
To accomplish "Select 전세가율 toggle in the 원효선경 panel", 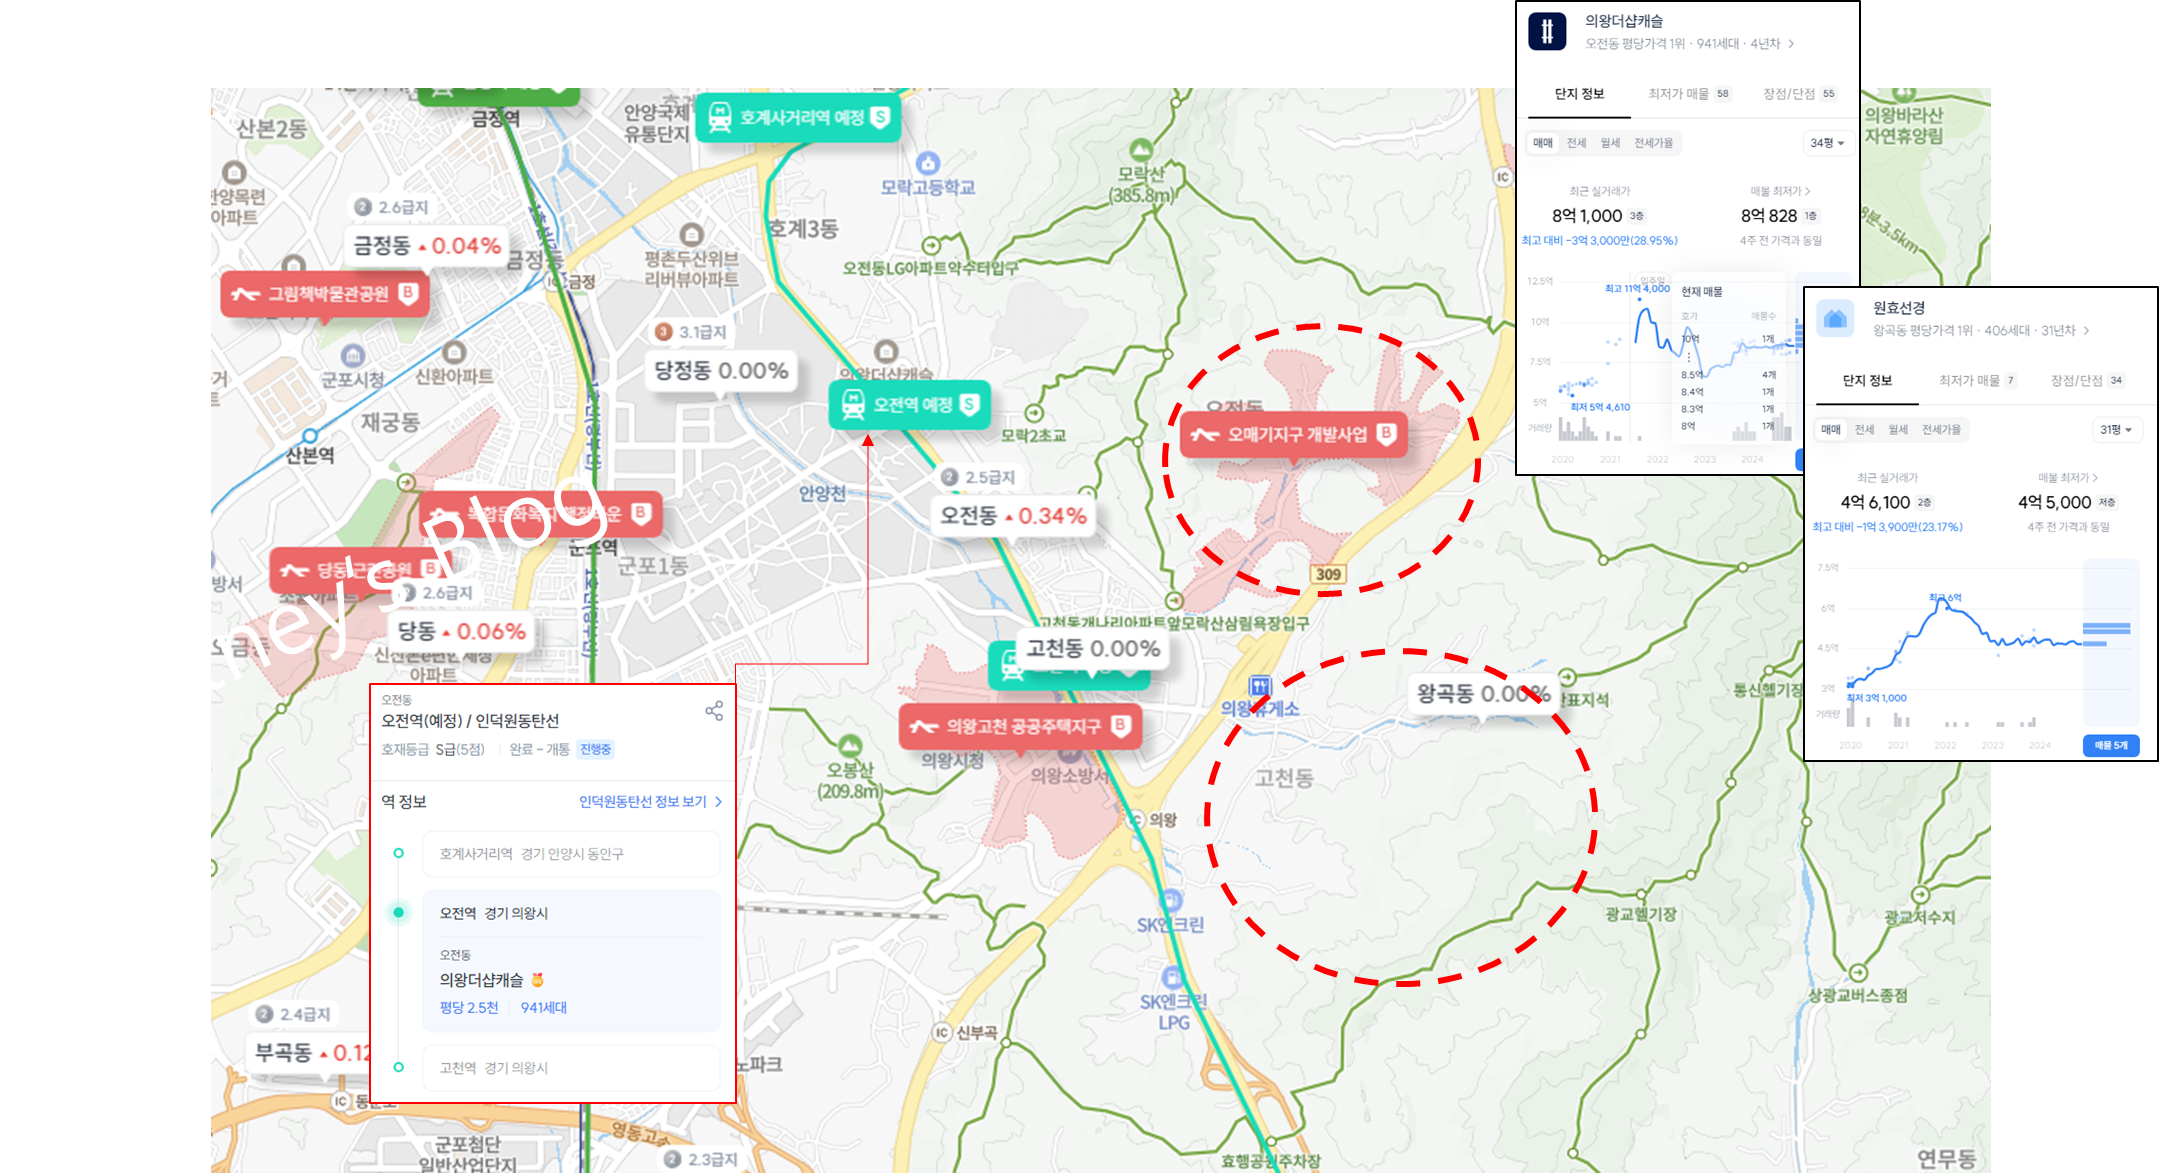I will (1941, 430).
